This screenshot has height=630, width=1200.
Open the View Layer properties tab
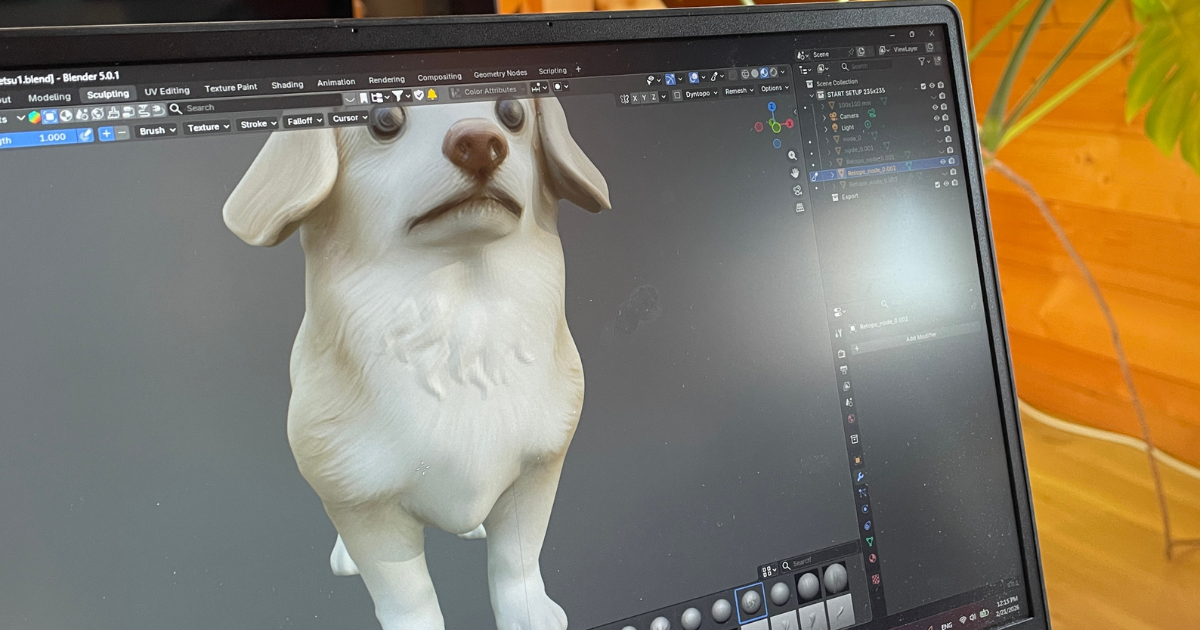[846, 385]
